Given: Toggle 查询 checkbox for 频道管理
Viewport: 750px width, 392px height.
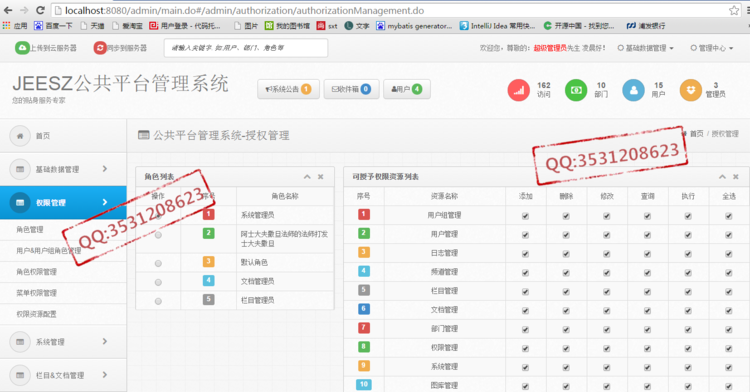Looking at the screenshot, I should (647, 272).
